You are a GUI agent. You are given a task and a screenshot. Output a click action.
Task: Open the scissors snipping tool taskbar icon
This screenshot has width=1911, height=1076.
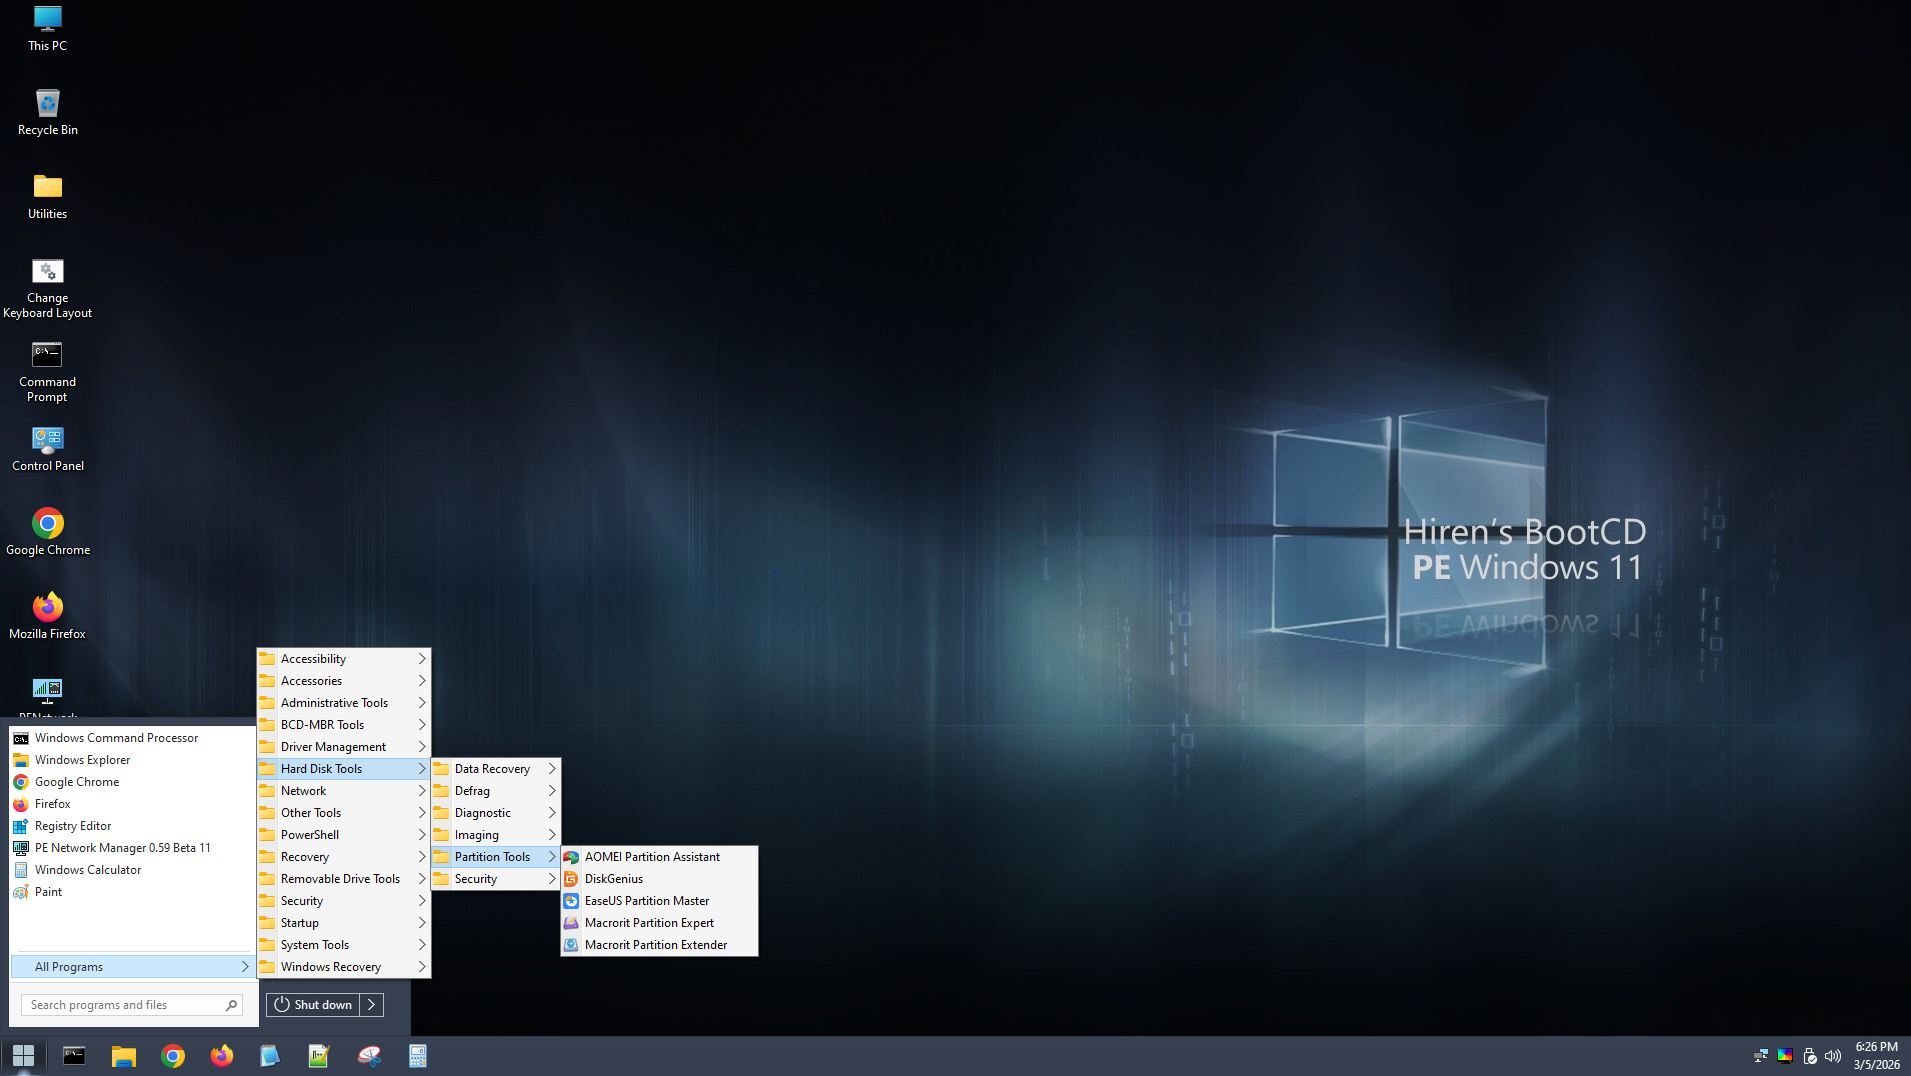(369, 1056)
